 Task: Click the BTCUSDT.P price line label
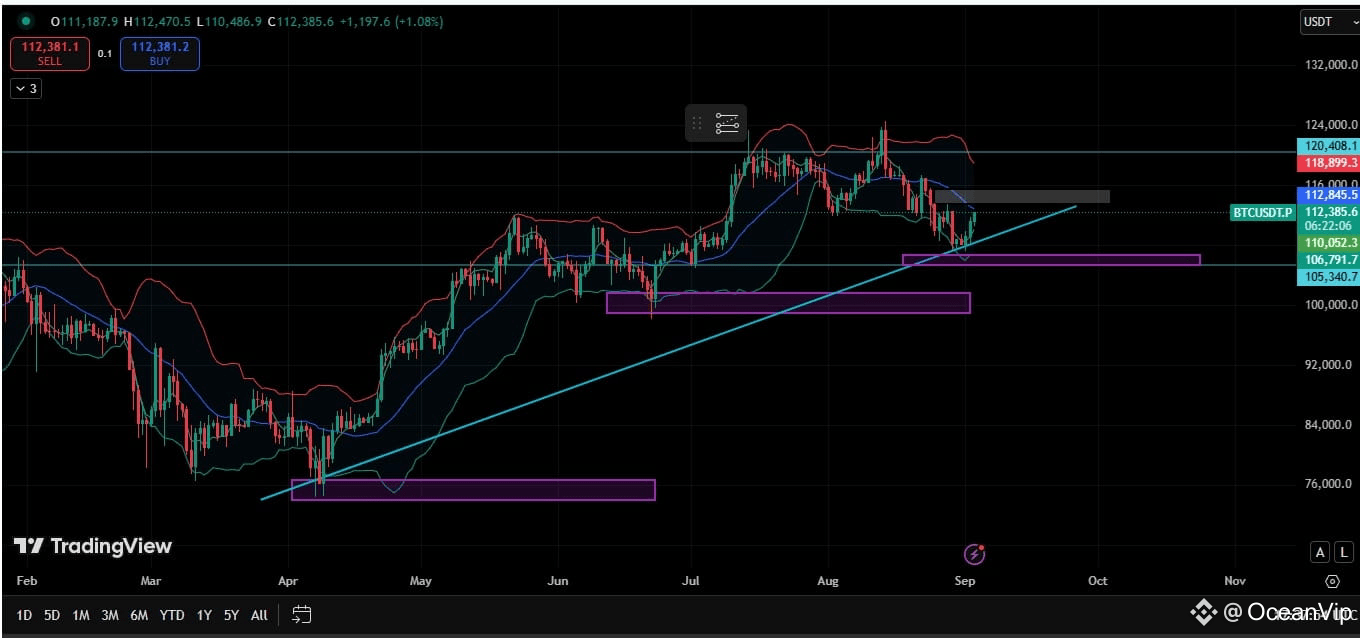1262,212
